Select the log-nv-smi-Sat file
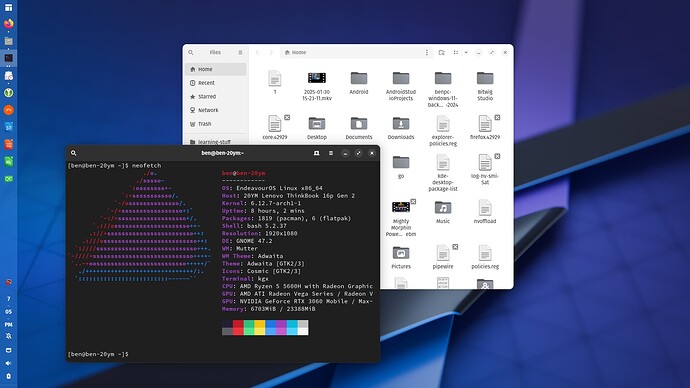 [485, 169]
